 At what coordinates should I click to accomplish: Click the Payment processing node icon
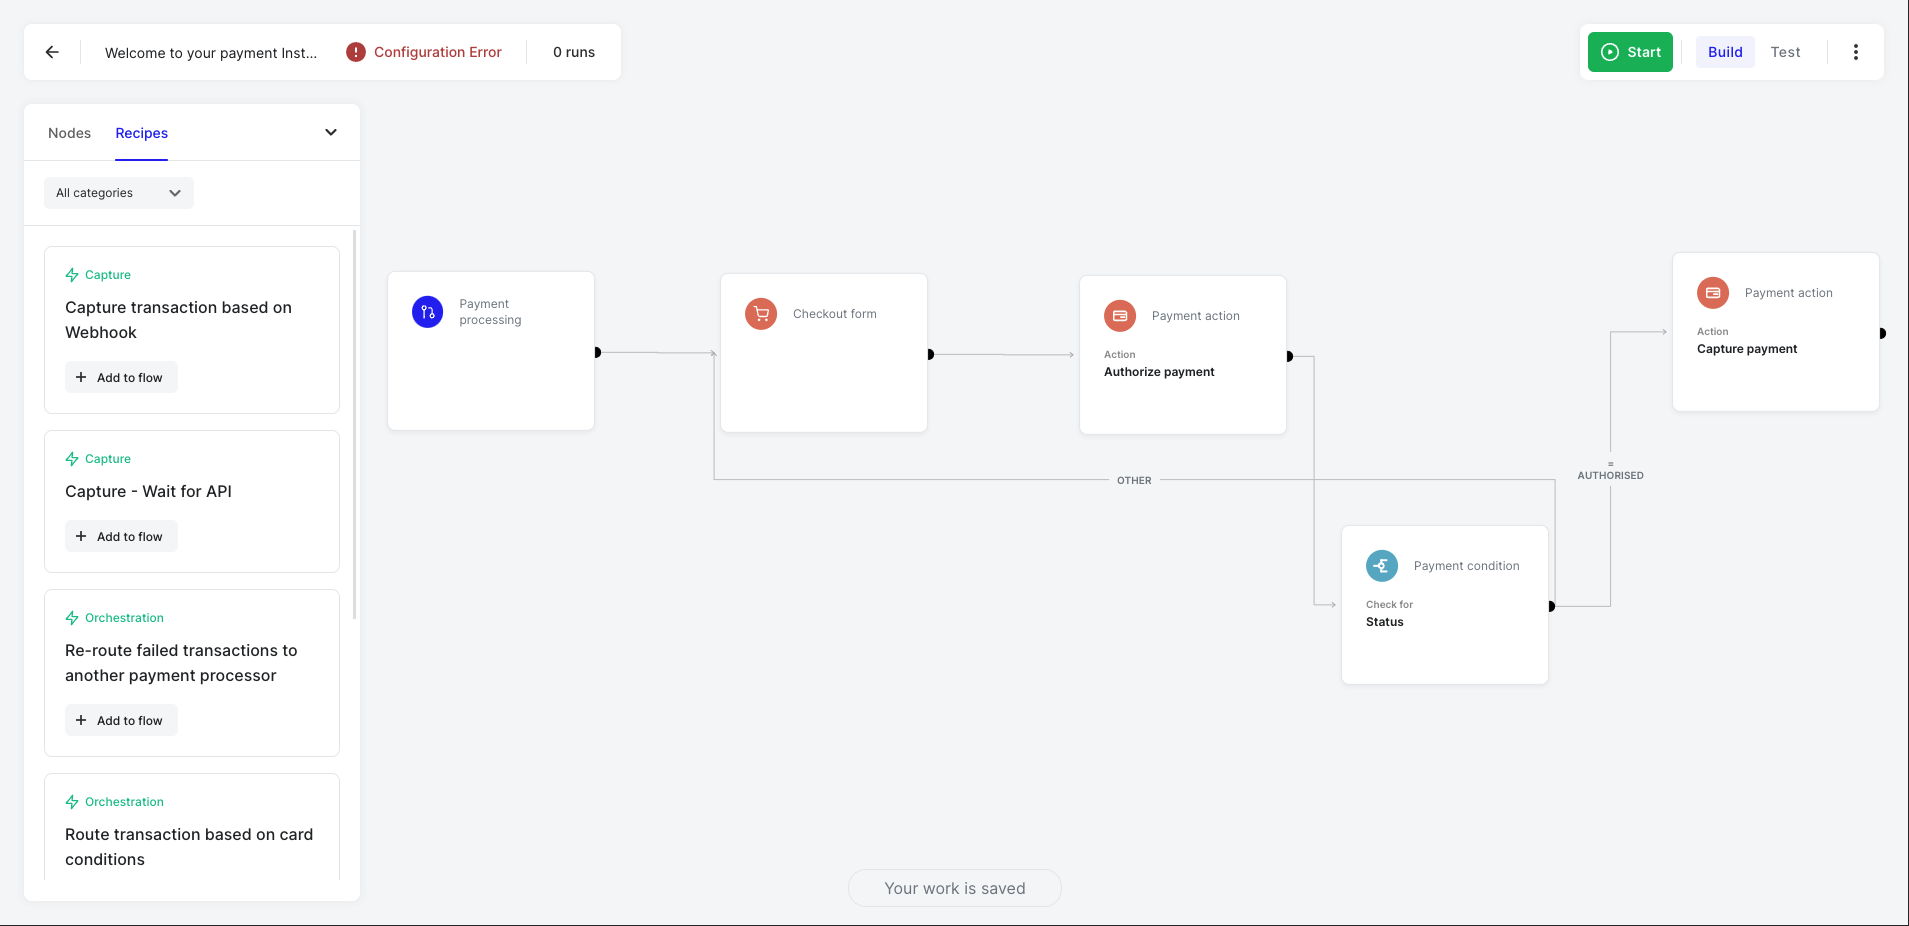click(427, 311)
